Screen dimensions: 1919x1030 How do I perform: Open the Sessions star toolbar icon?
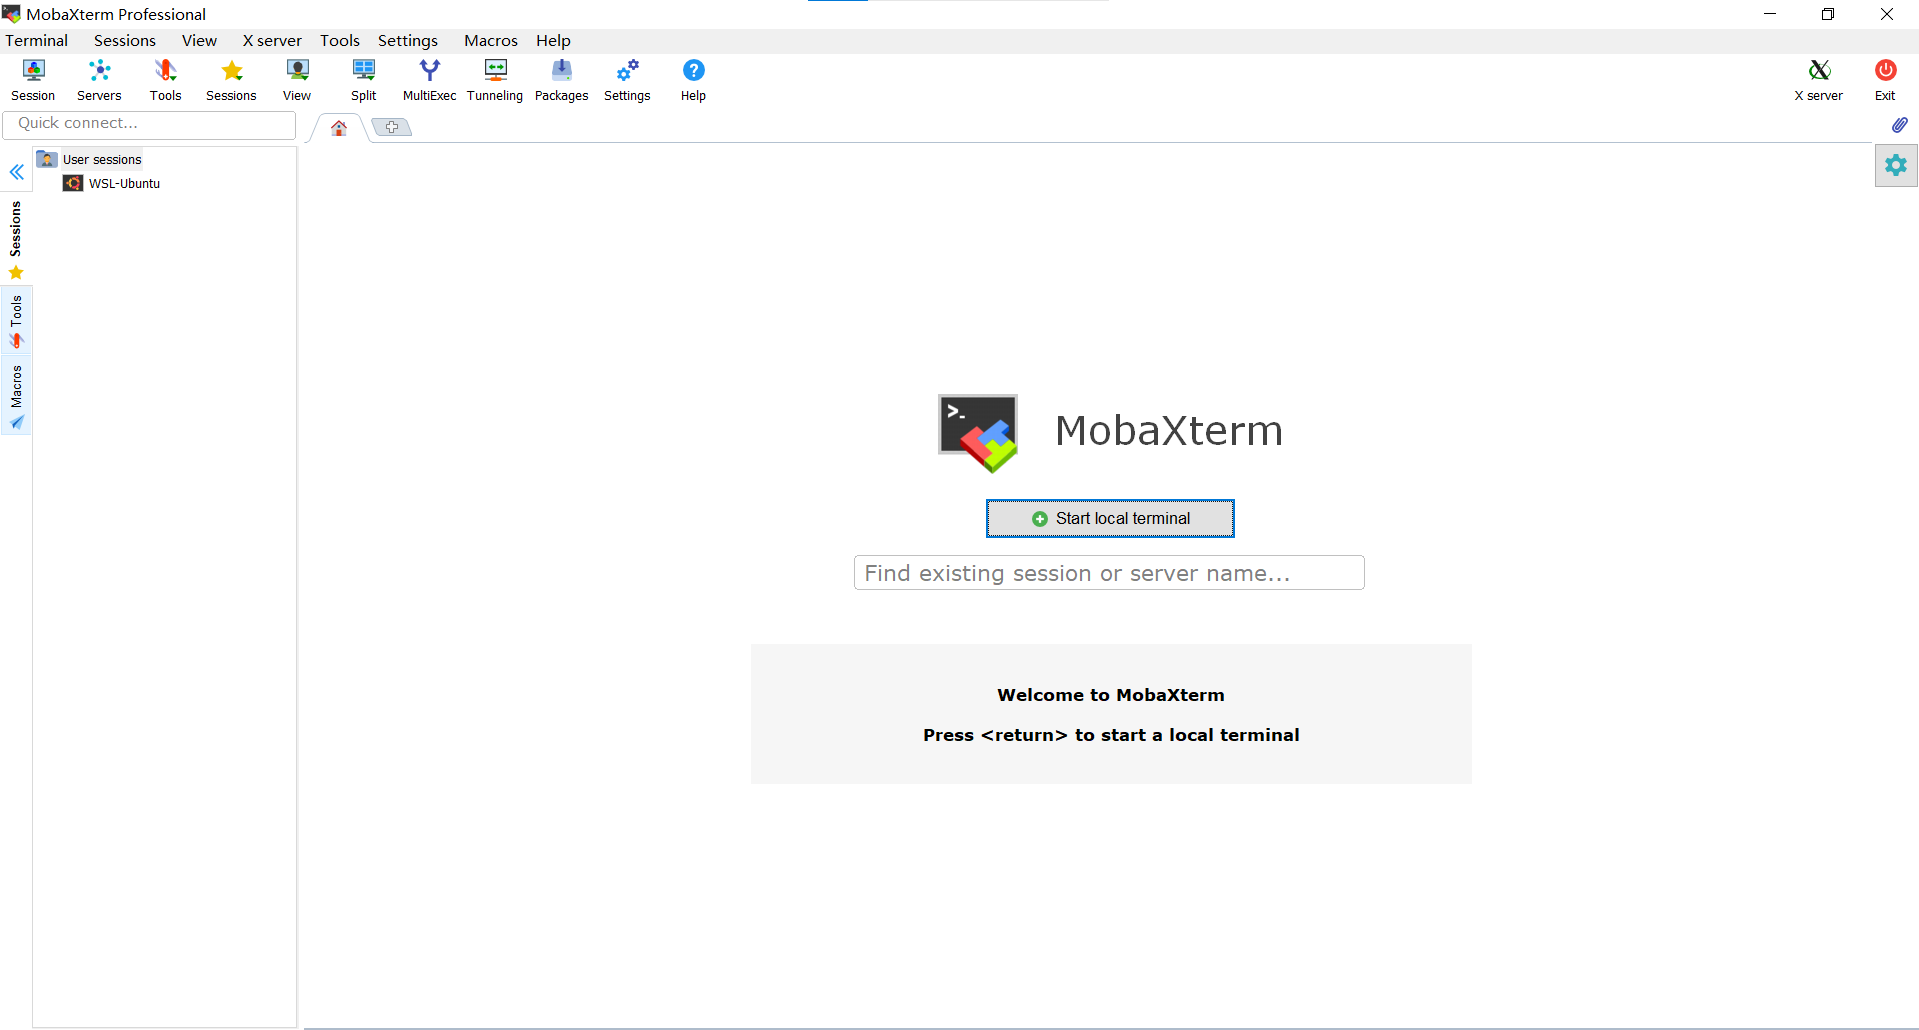tap(231, 80)
